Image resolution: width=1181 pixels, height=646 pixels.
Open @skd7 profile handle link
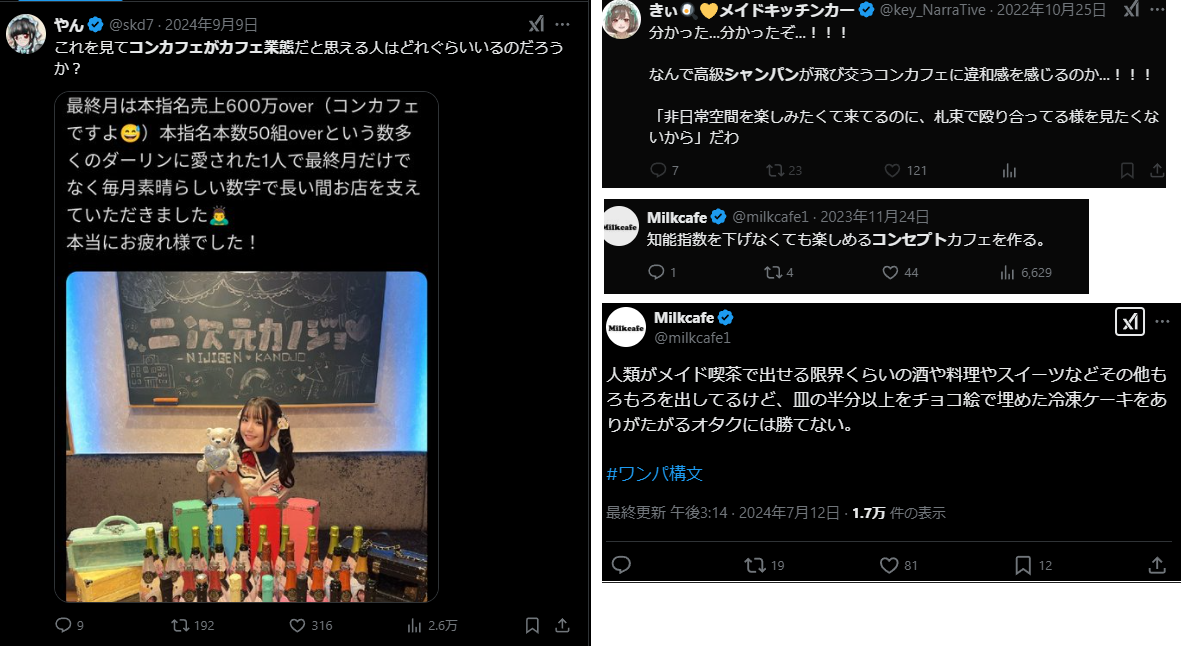click(x=132, y=25)
